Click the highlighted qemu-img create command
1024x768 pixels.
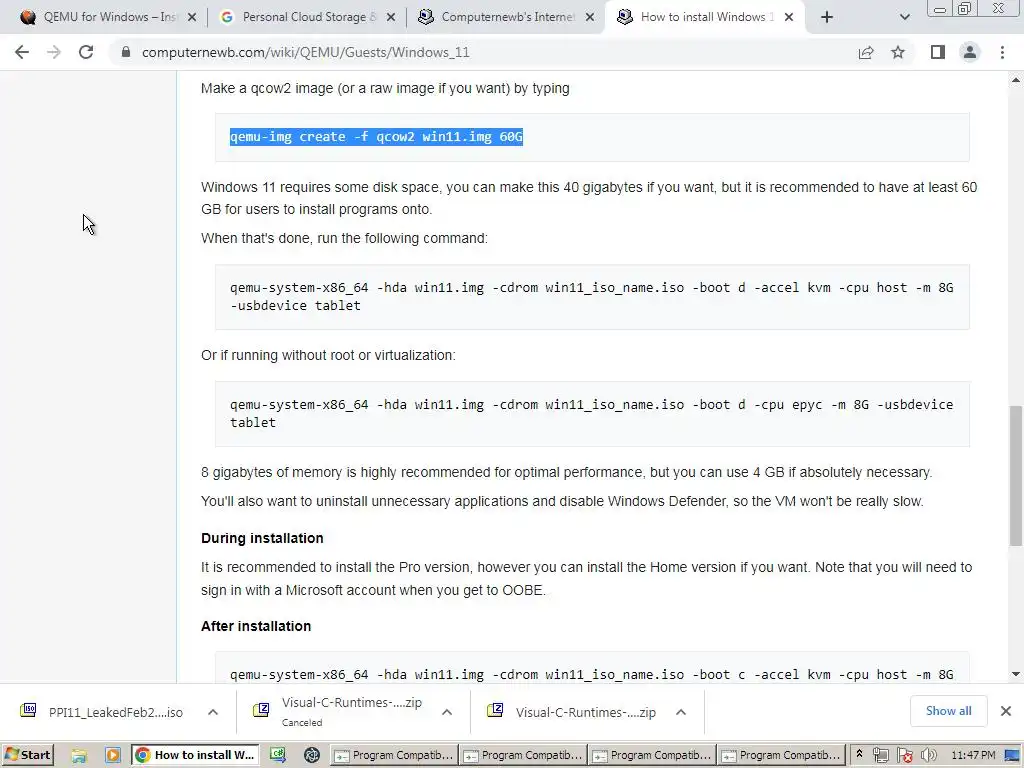[x=376, y=136]
